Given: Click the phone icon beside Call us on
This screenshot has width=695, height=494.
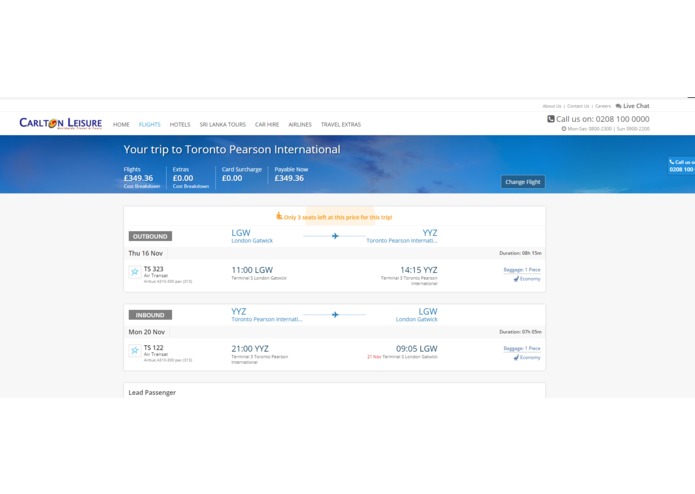Looking at the screenshot, I should click(x=551, y=119).
